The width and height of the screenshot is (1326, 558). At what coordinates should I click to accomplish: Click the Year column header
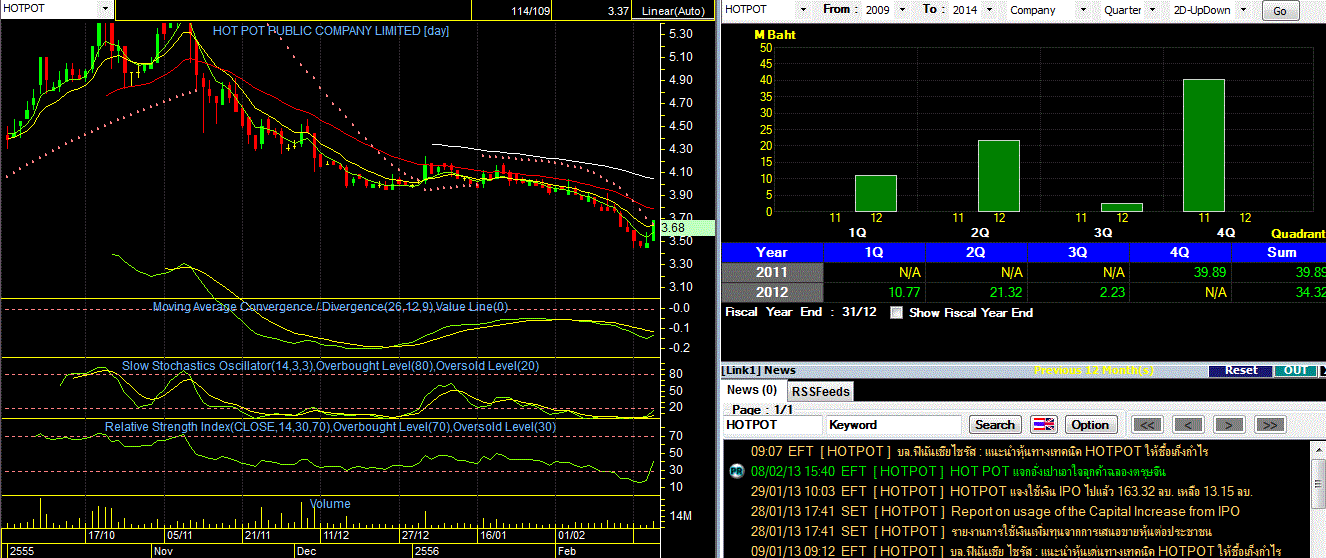[x=772, y=252]
